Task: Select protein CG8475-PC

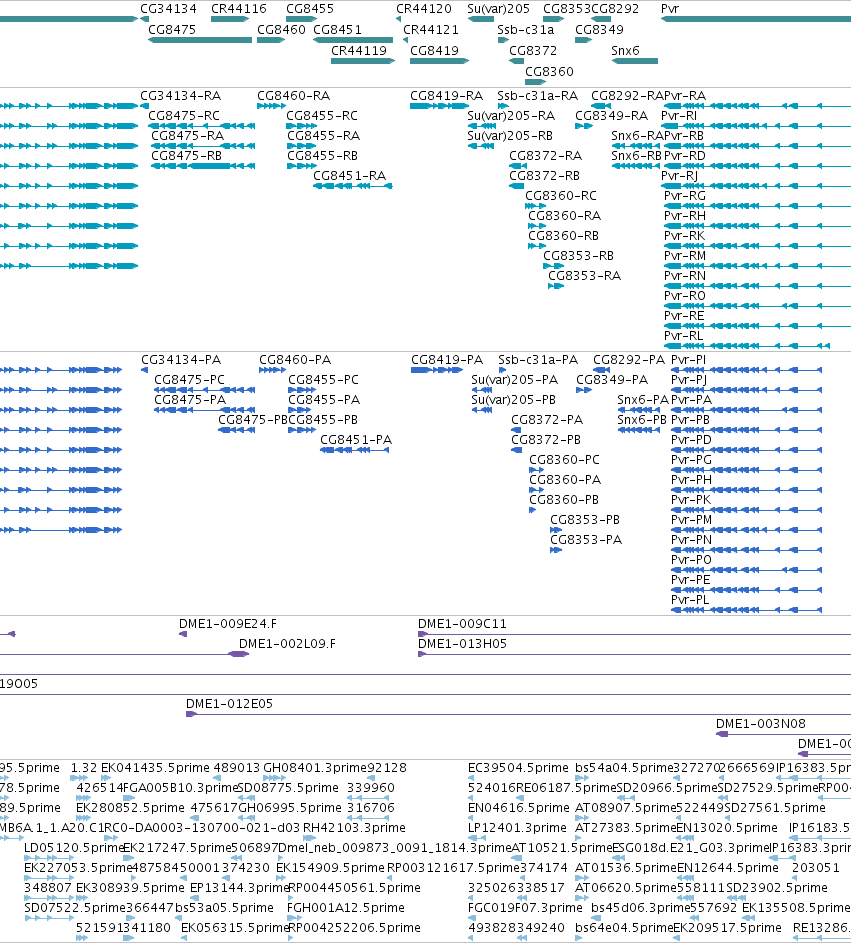Action: [189, 379]
